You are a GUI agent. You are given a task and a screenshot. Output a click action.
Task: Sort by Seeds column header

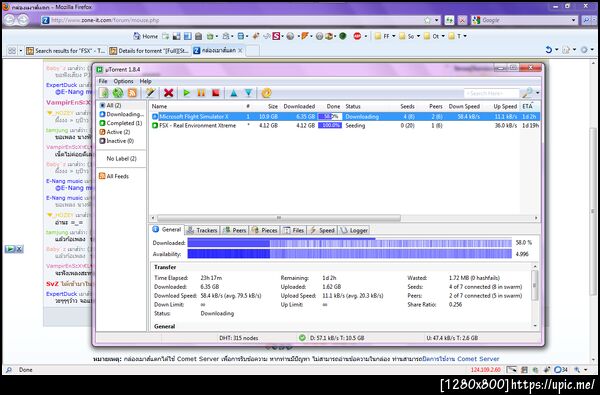coord(407,106)
